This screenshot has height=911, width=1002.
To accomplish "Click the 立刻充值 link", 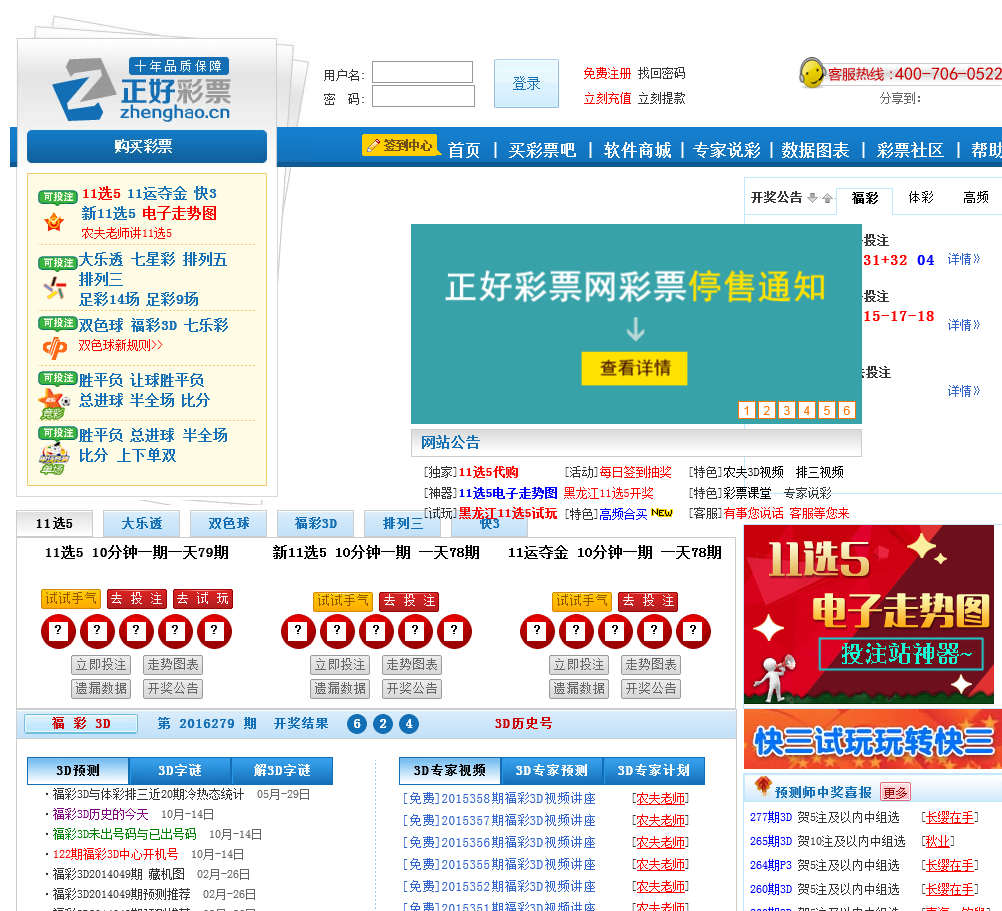I will coord(606,98).
